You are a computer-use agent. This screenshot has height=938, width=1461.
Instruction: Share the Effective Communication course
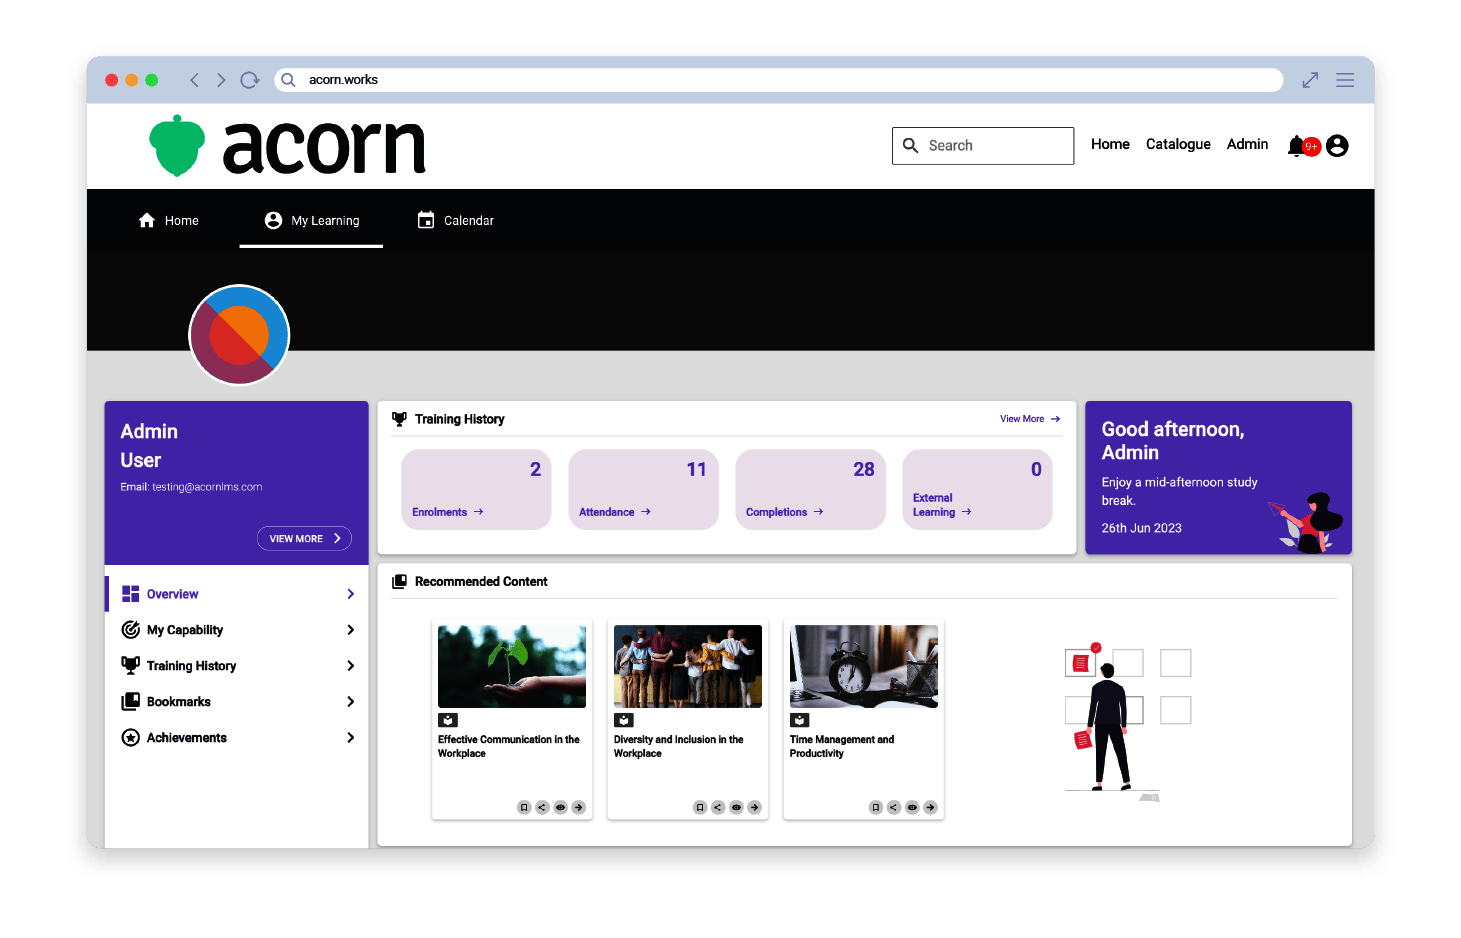click(x=542, y=807)
